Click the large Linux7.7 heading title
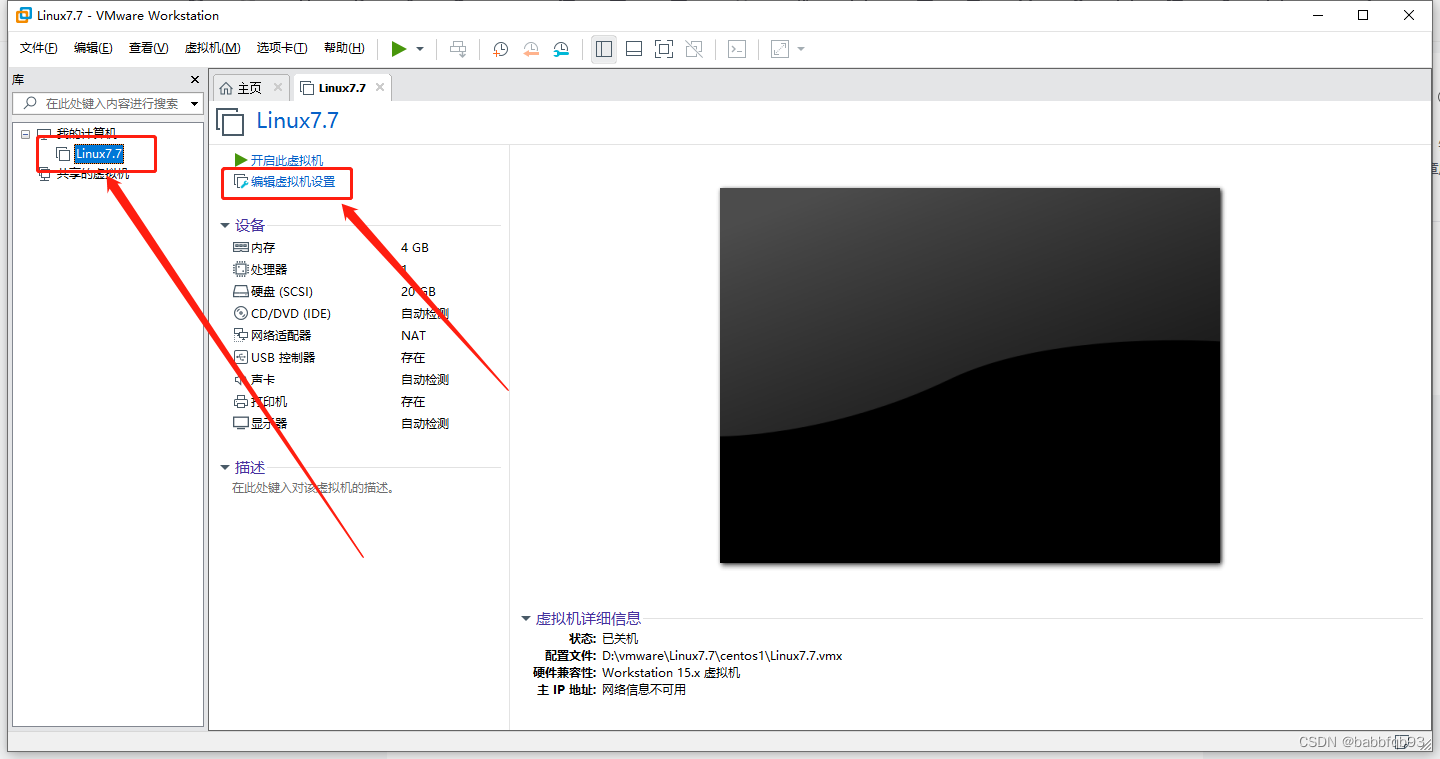The width and height of the screenshot is (1440, 759). click(x=298, y=121)
